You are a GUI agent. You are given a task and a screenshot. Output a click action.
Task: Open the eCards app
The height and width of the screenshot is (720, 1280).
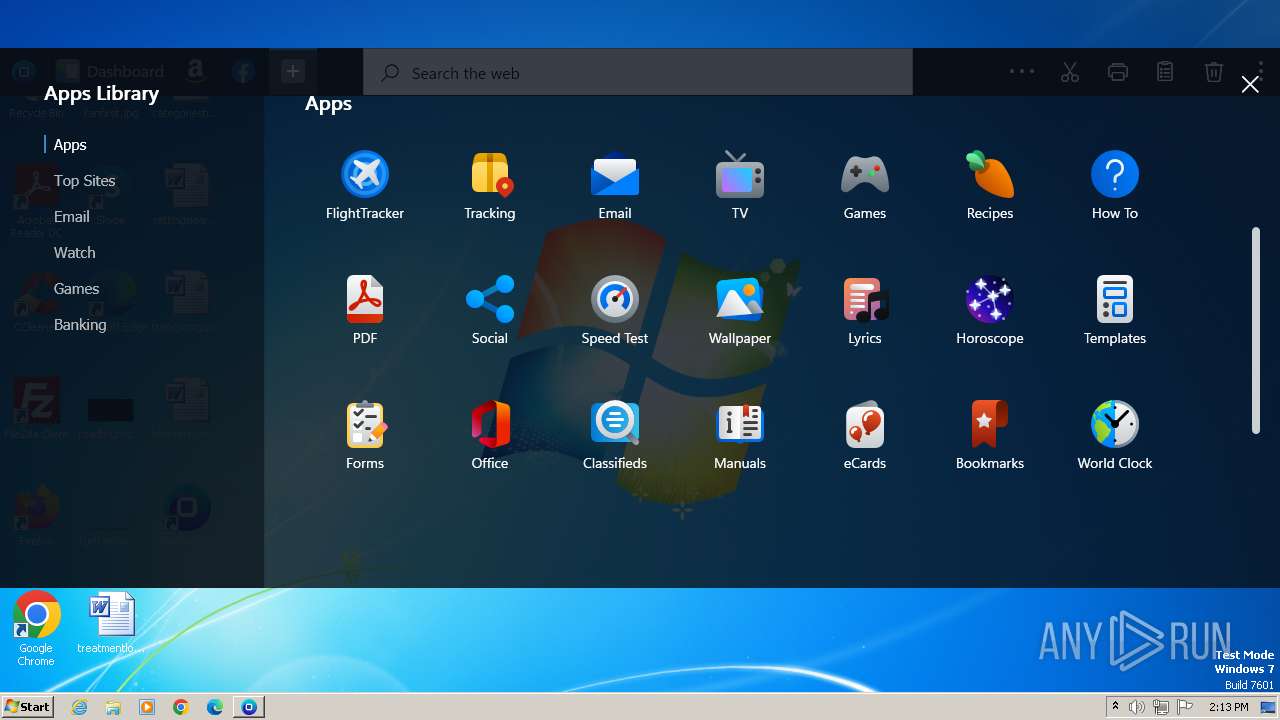865,436
